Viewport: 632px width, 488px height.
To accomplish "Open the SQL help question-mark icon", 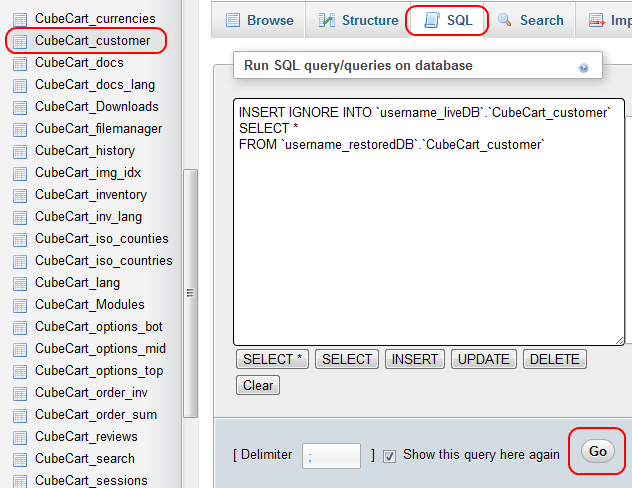I will (x=583, y=68).
